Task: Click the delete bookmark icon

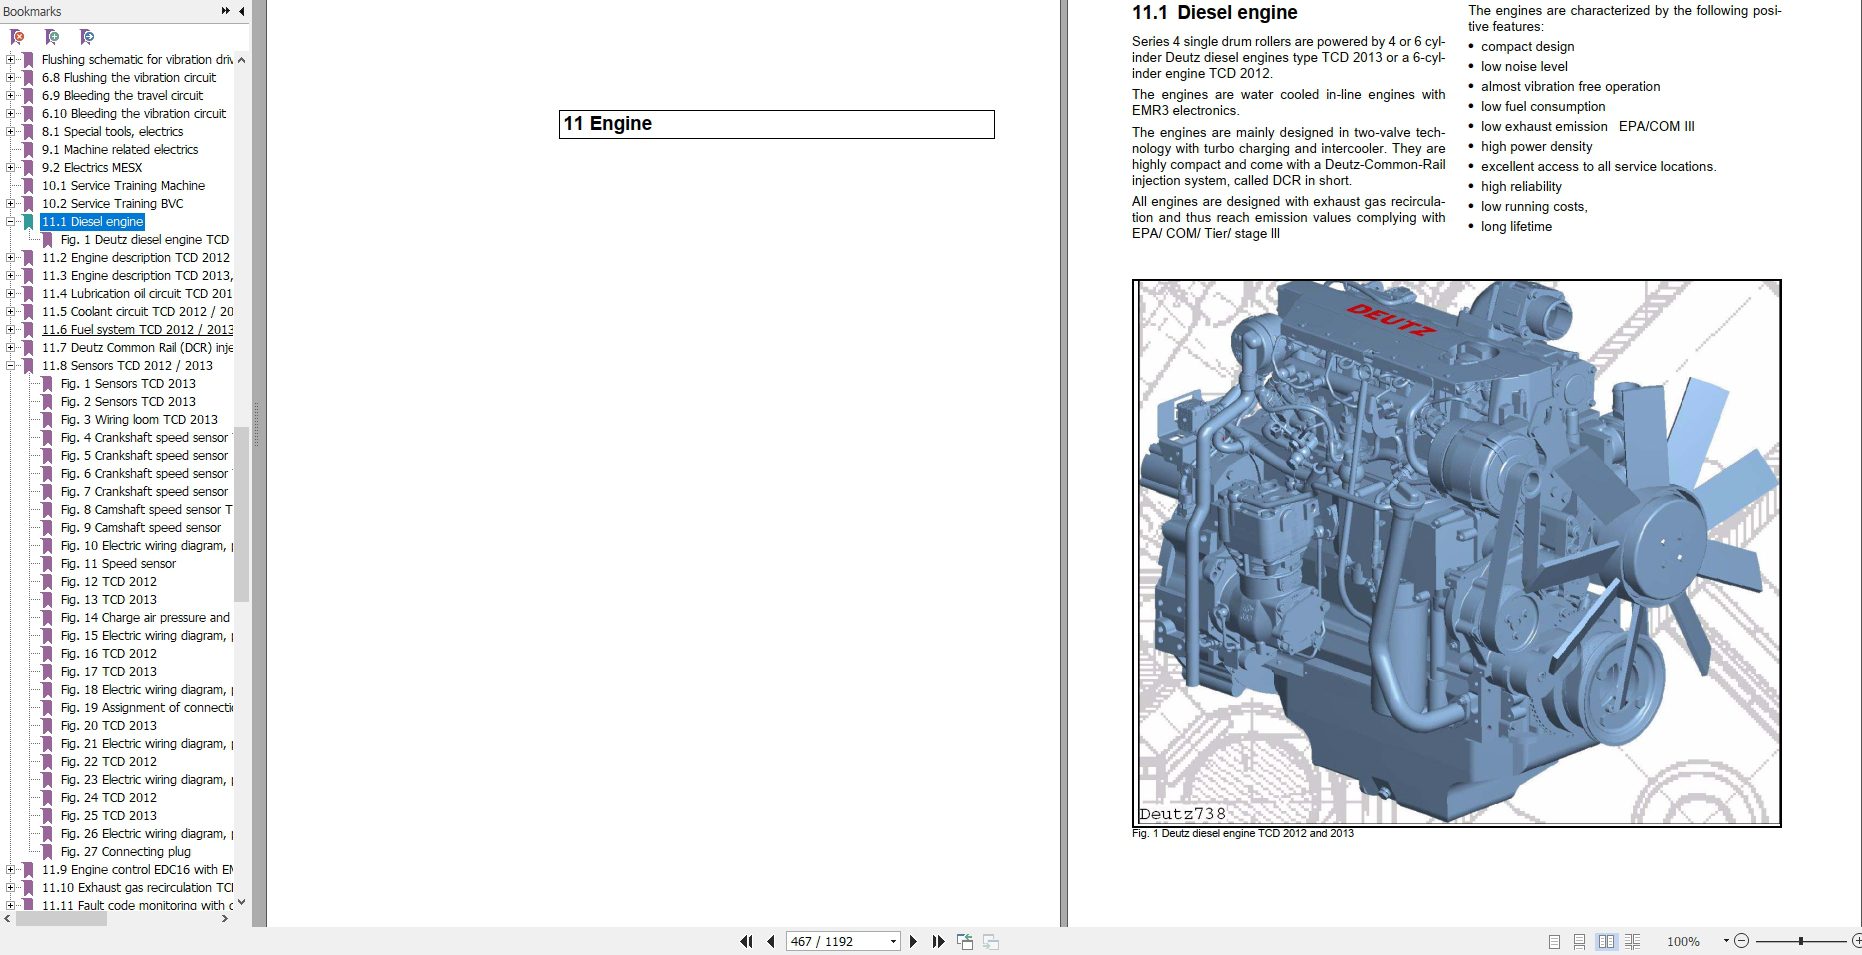Action: 17,37
